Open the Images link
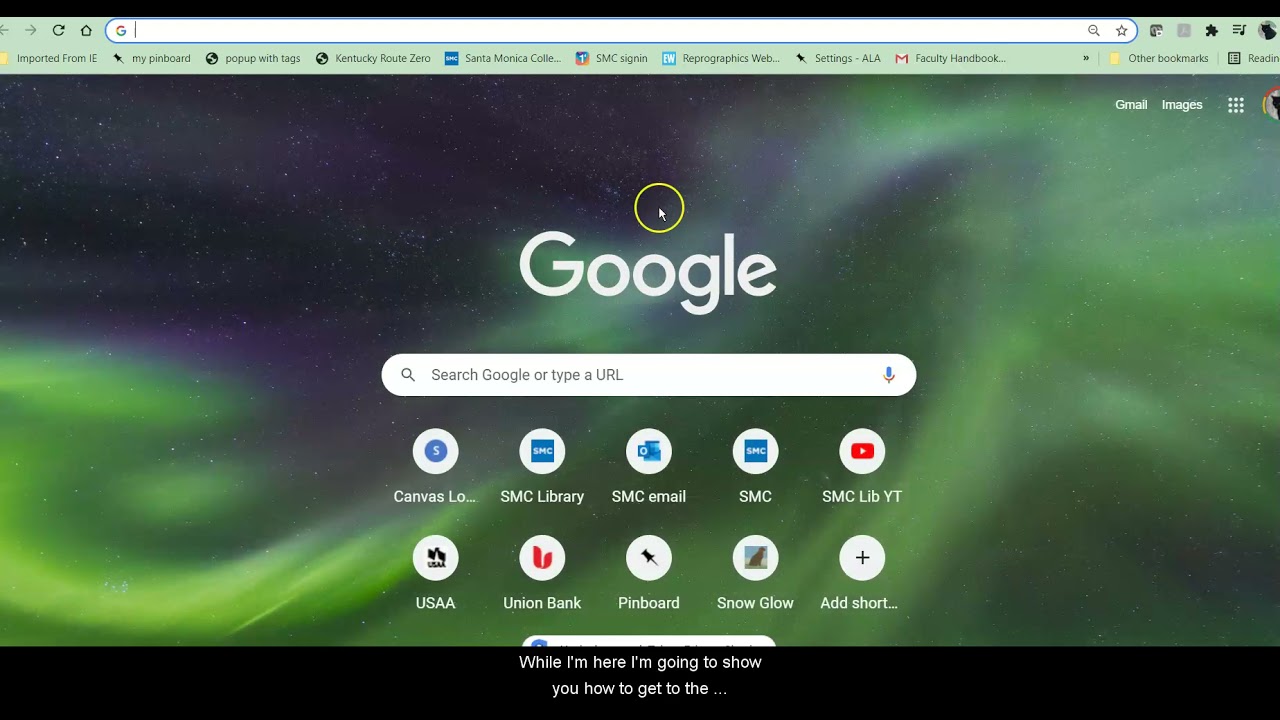This screenshot has width=1280, height=720. click(1182, 105)
